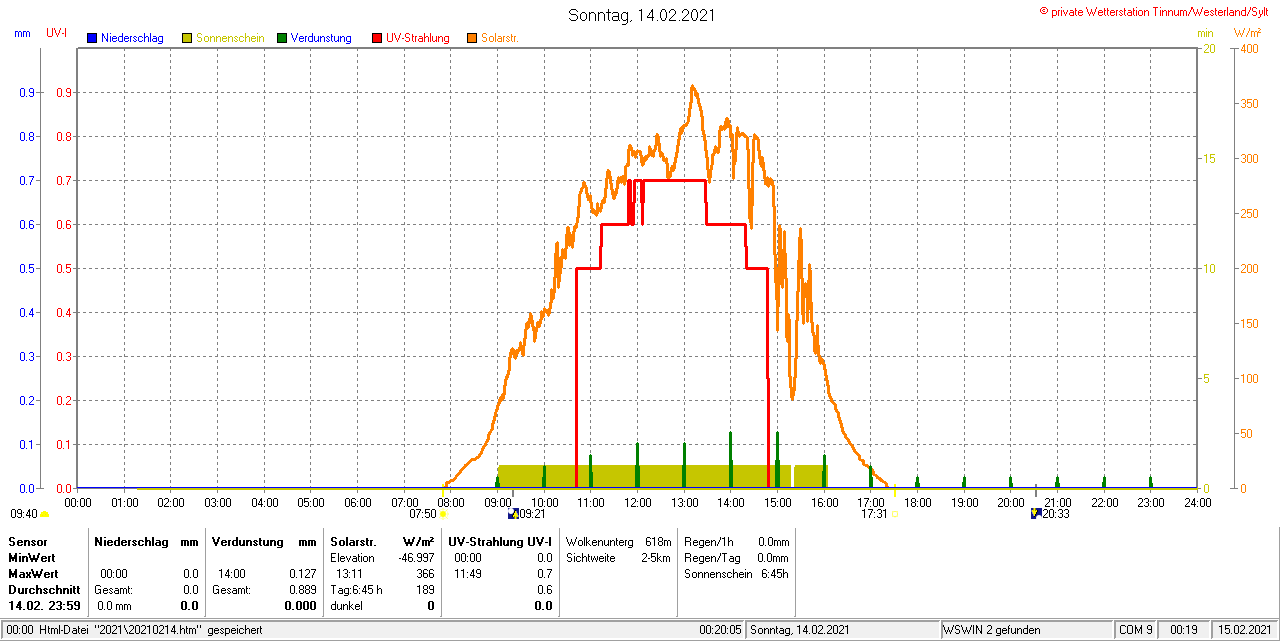Click the sunrise icon beside 07:50
This screenshot has width=1280, height=641.
(x=443, y=514)
